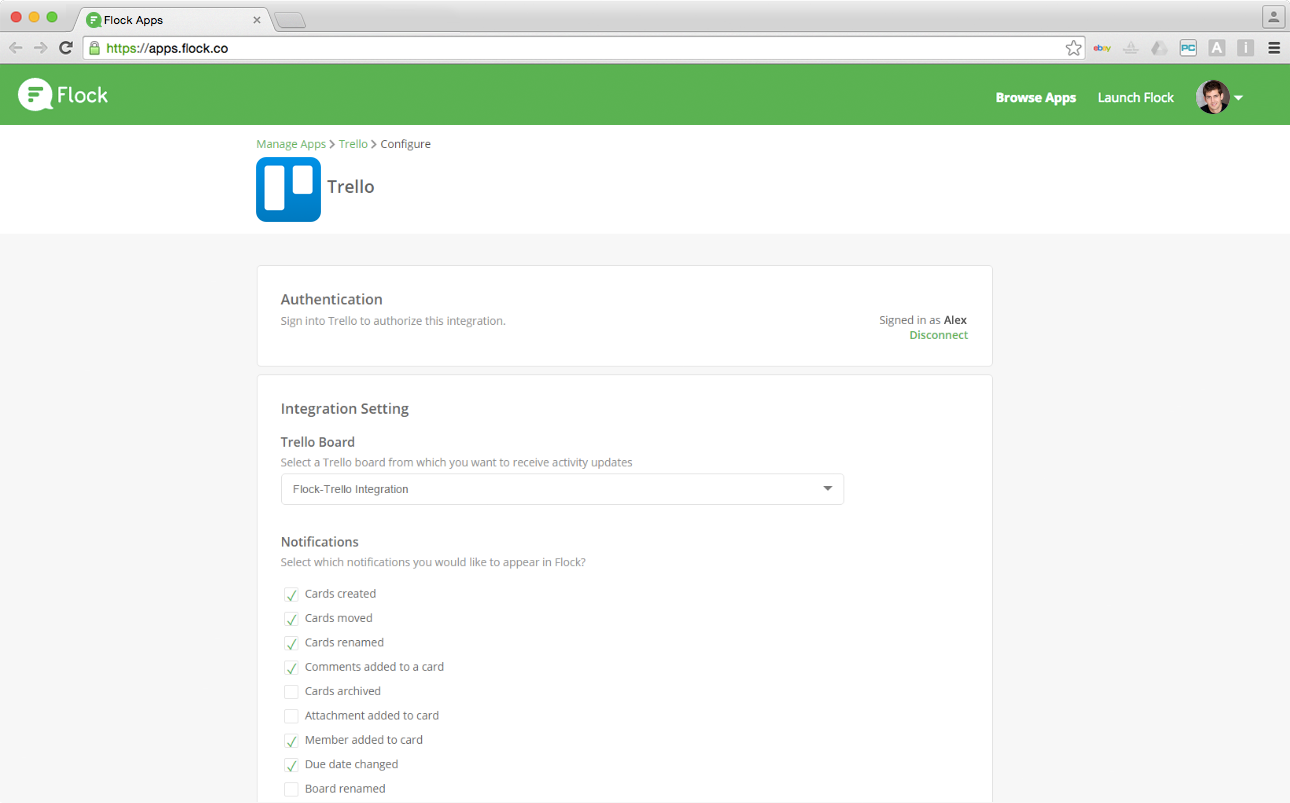Click the Trello Board dropdown arrow
1290x803 pixels.
(x=827, y=489)
